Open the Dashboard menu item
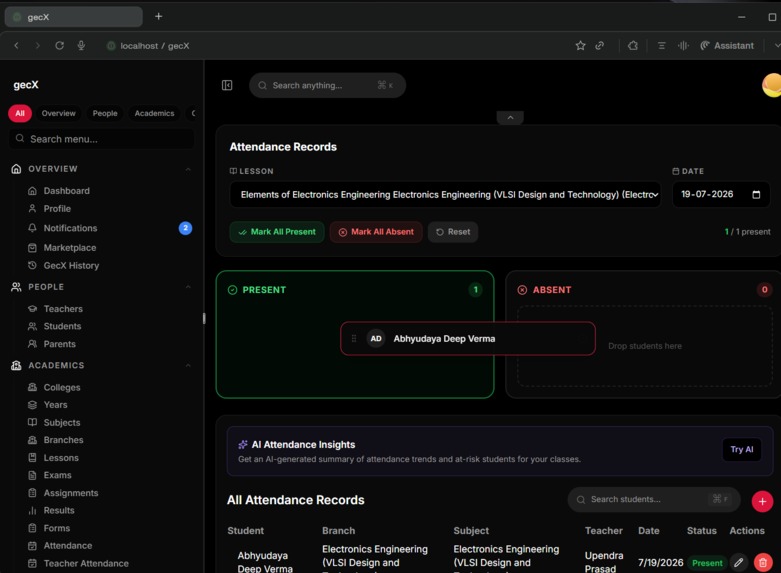The width and height of the screenshot is (781, 573). pos(66,191)
